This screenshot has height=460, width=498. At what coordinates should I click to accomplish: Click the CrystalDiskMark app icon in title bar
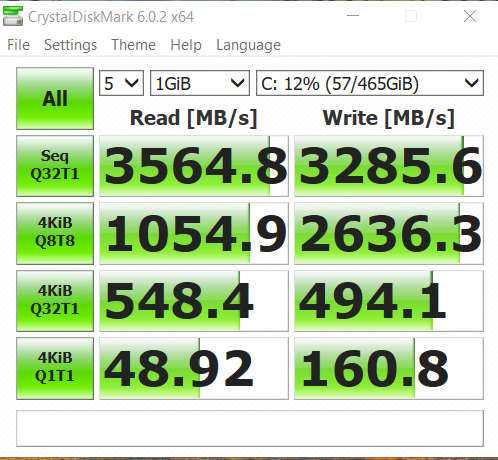13,16
